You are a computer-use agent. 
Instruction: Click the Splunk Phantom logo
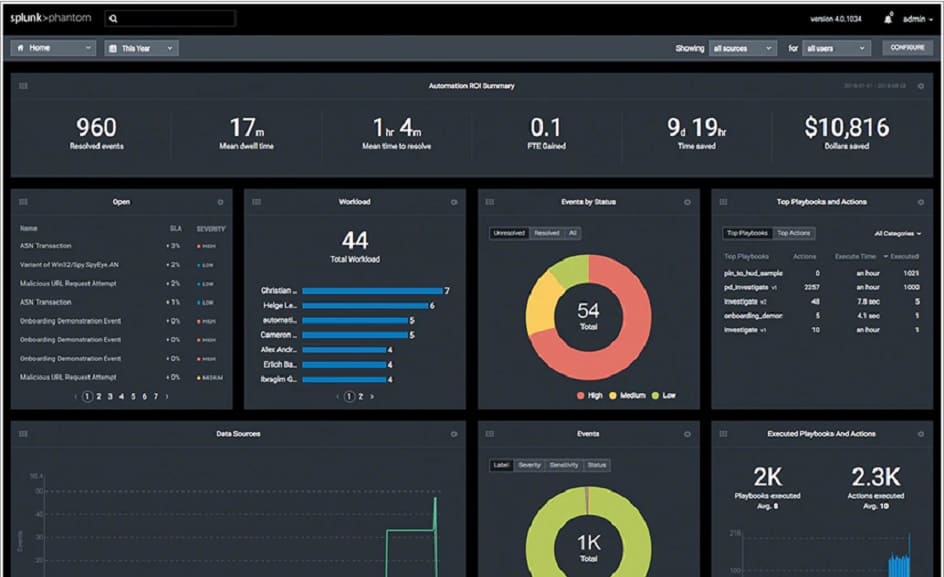[51, 18]
